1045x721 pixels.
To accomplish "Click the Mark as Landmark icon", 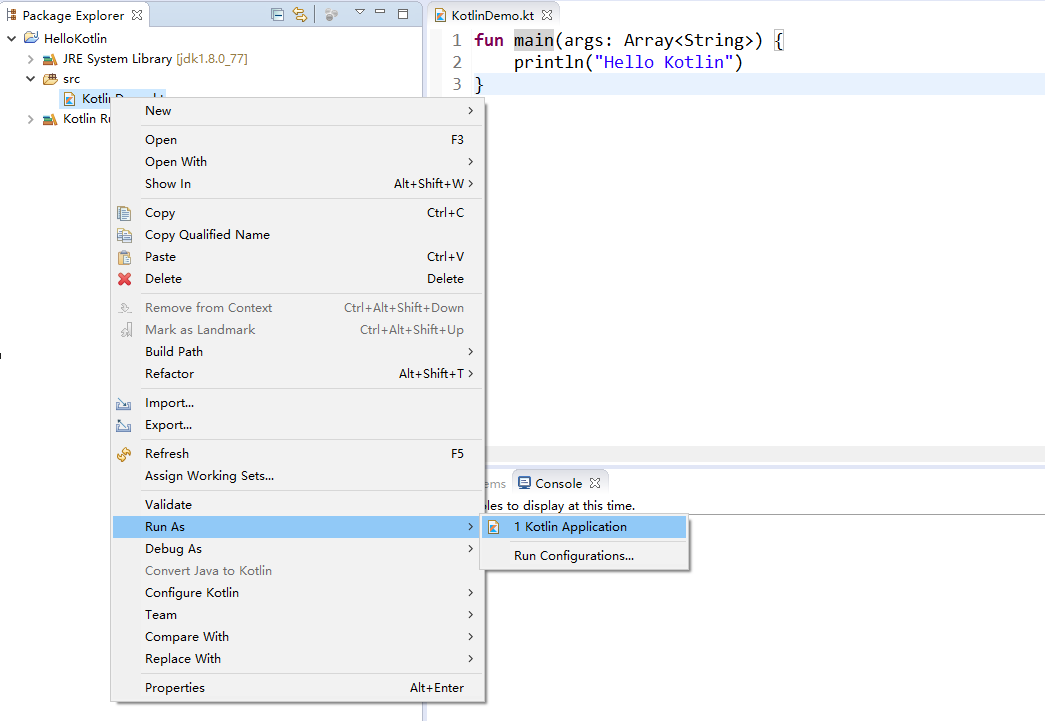I will click(x=125, y=330).
